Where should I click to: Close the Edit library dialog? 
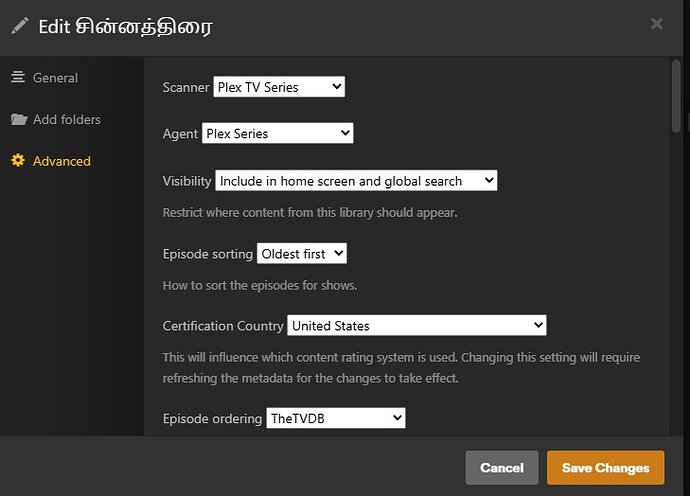(657, 24)
